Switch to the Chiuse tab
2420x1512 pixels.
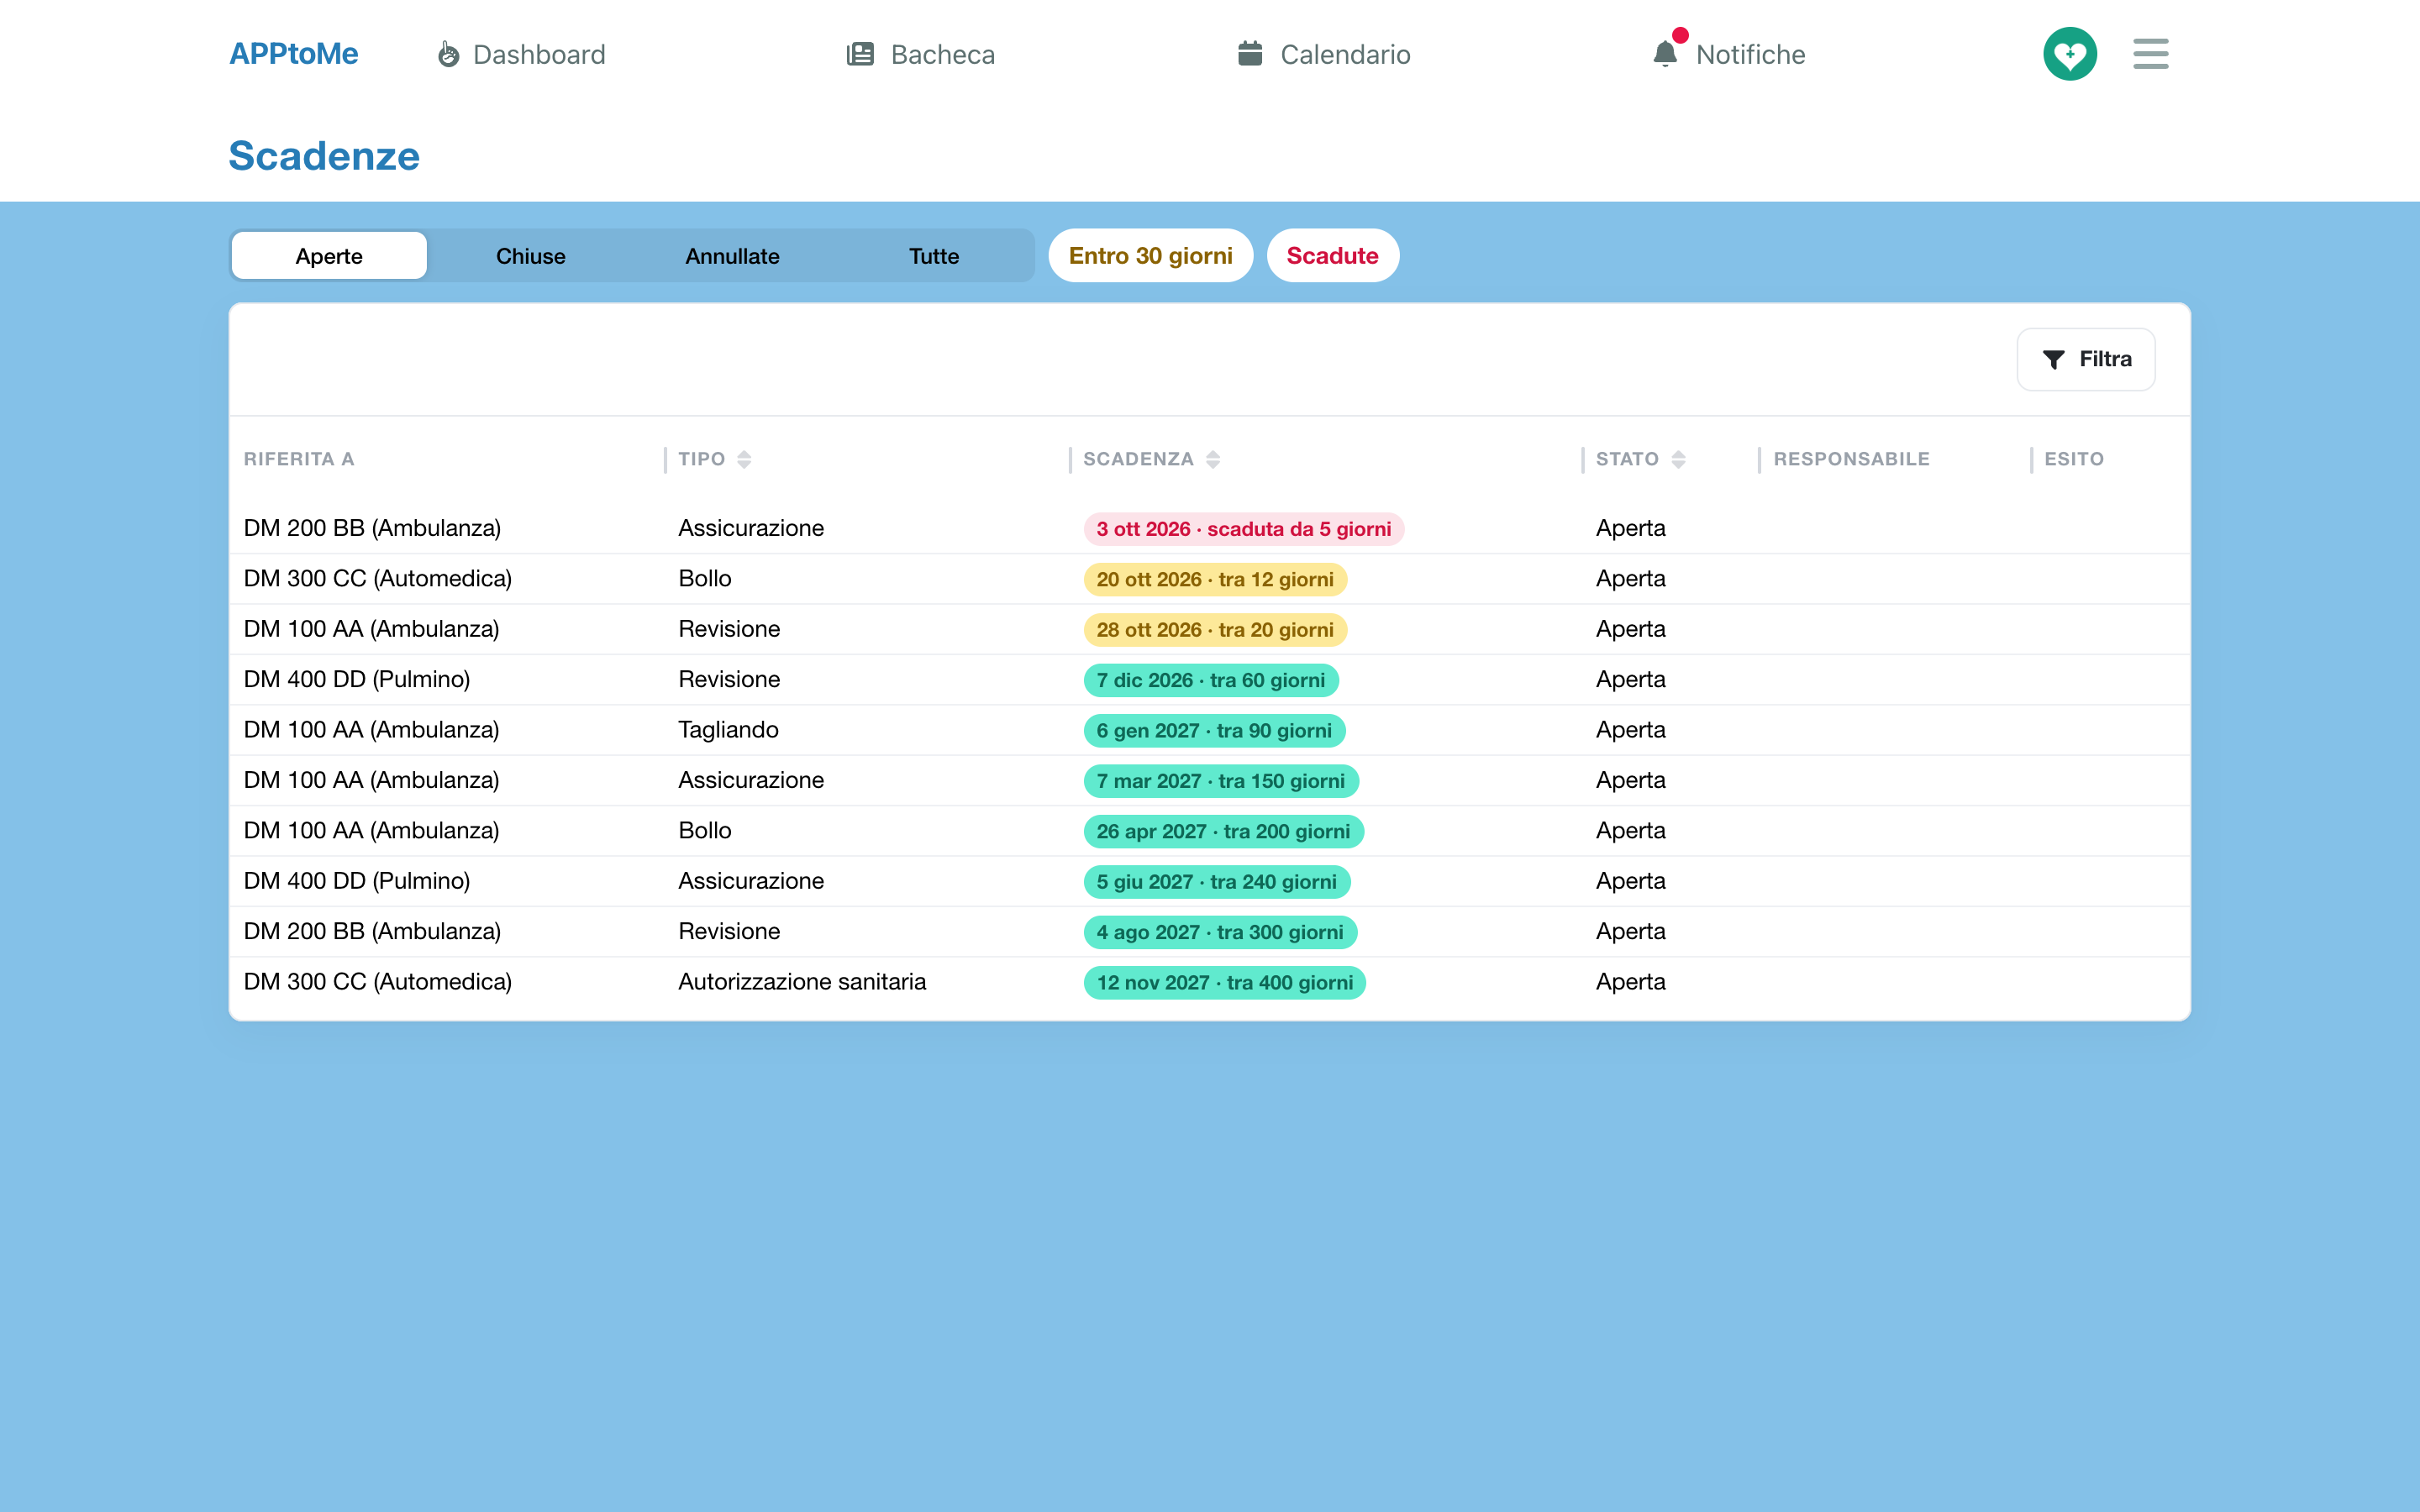[531, 256]
